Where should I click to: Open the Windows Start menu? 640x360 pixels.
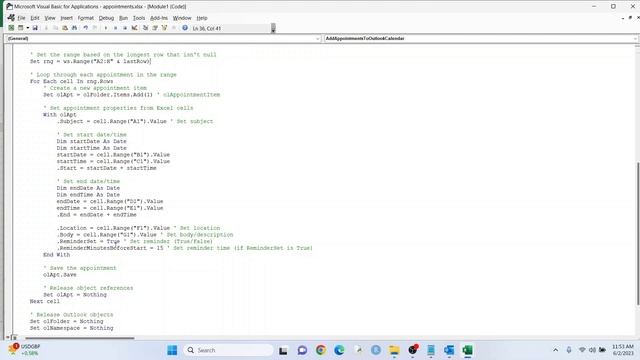[x=172, y=350]
